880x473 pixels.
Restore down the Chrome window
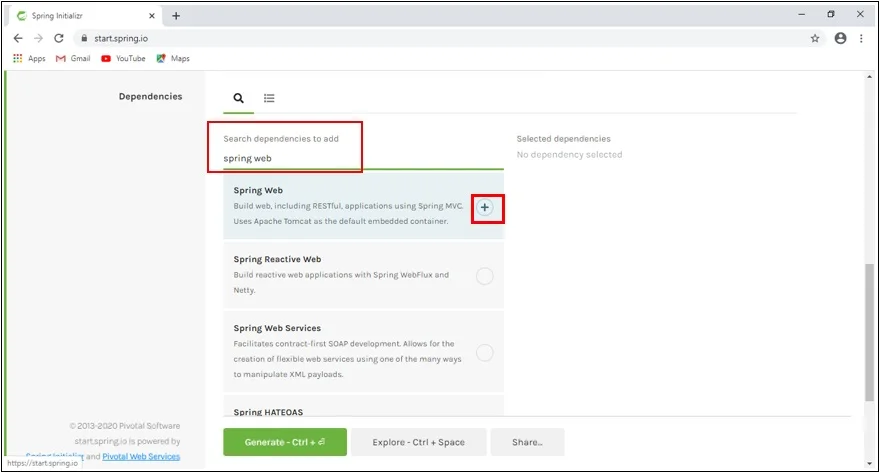point(831,15)
